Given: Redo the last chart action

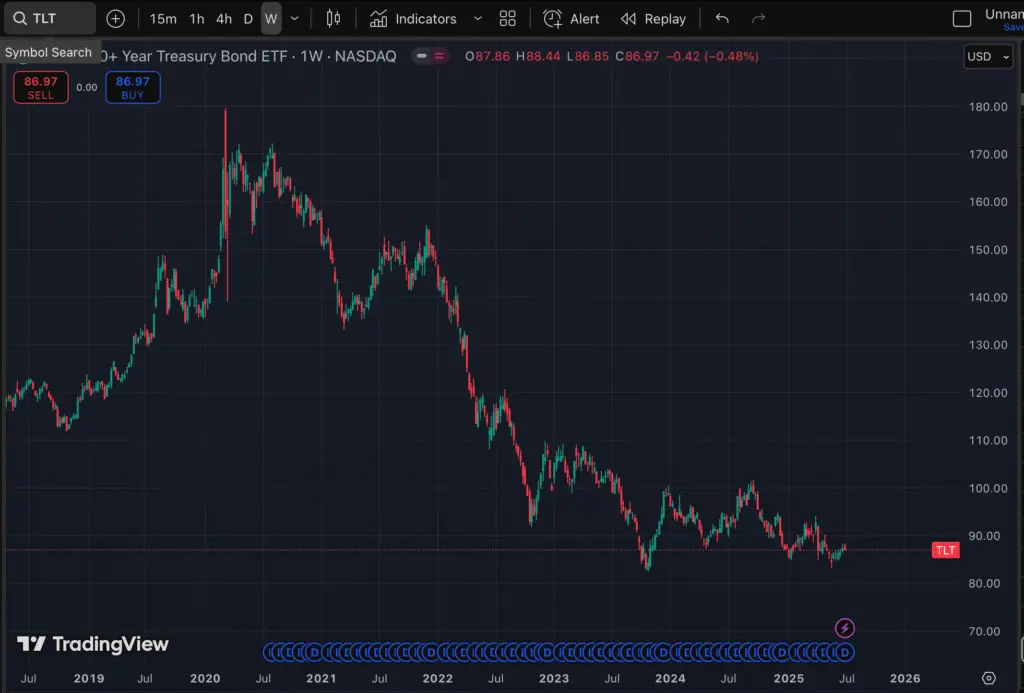Looking at the screenshot, I should click(x=758, y=19).
